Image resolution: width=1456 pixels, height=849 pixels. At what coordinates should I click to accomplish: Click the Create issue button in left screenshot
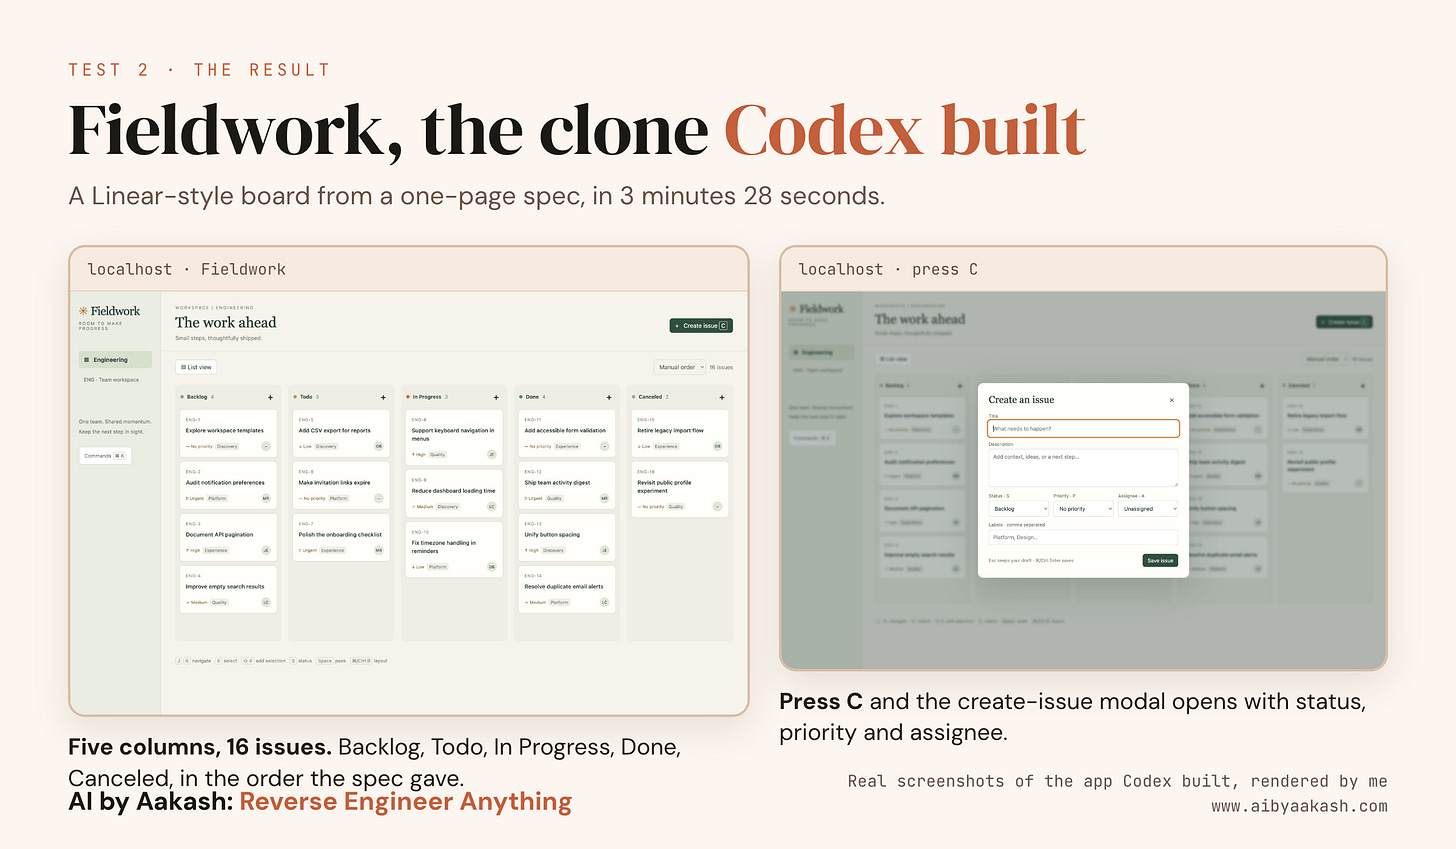click(701, 325)
